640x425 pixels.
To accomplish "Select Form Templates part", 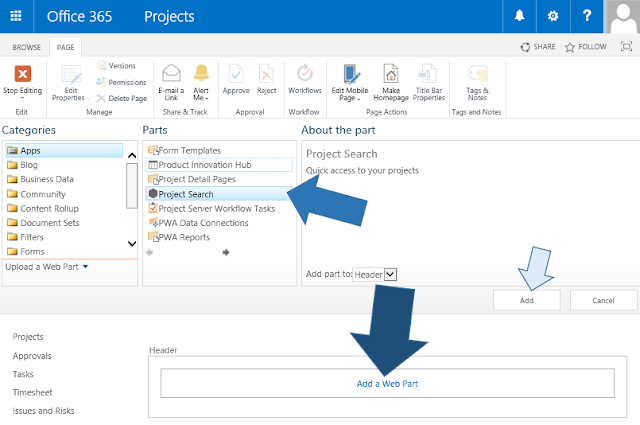I will [184, 151].
